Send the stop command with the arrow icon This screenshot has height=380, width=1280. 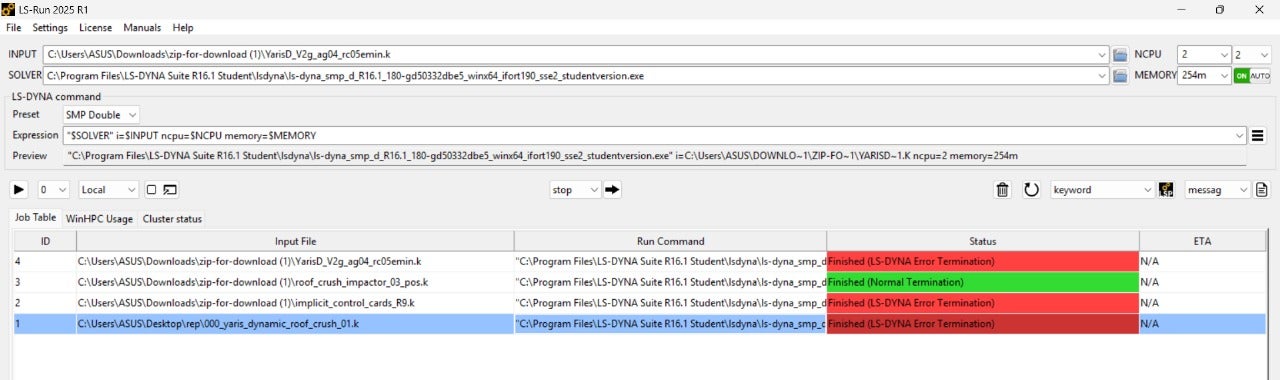[x=613, y=189]
